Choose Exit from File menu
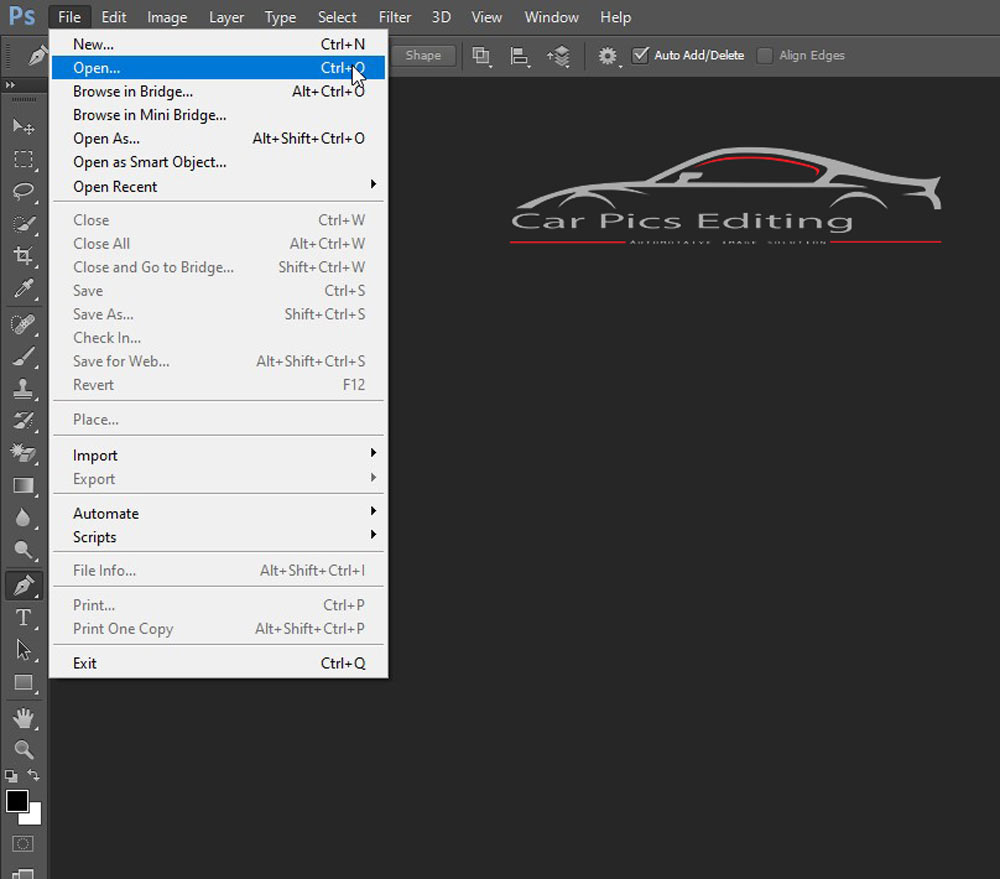1000x879 pixels. pyautogui.click(x=217, y=663)
